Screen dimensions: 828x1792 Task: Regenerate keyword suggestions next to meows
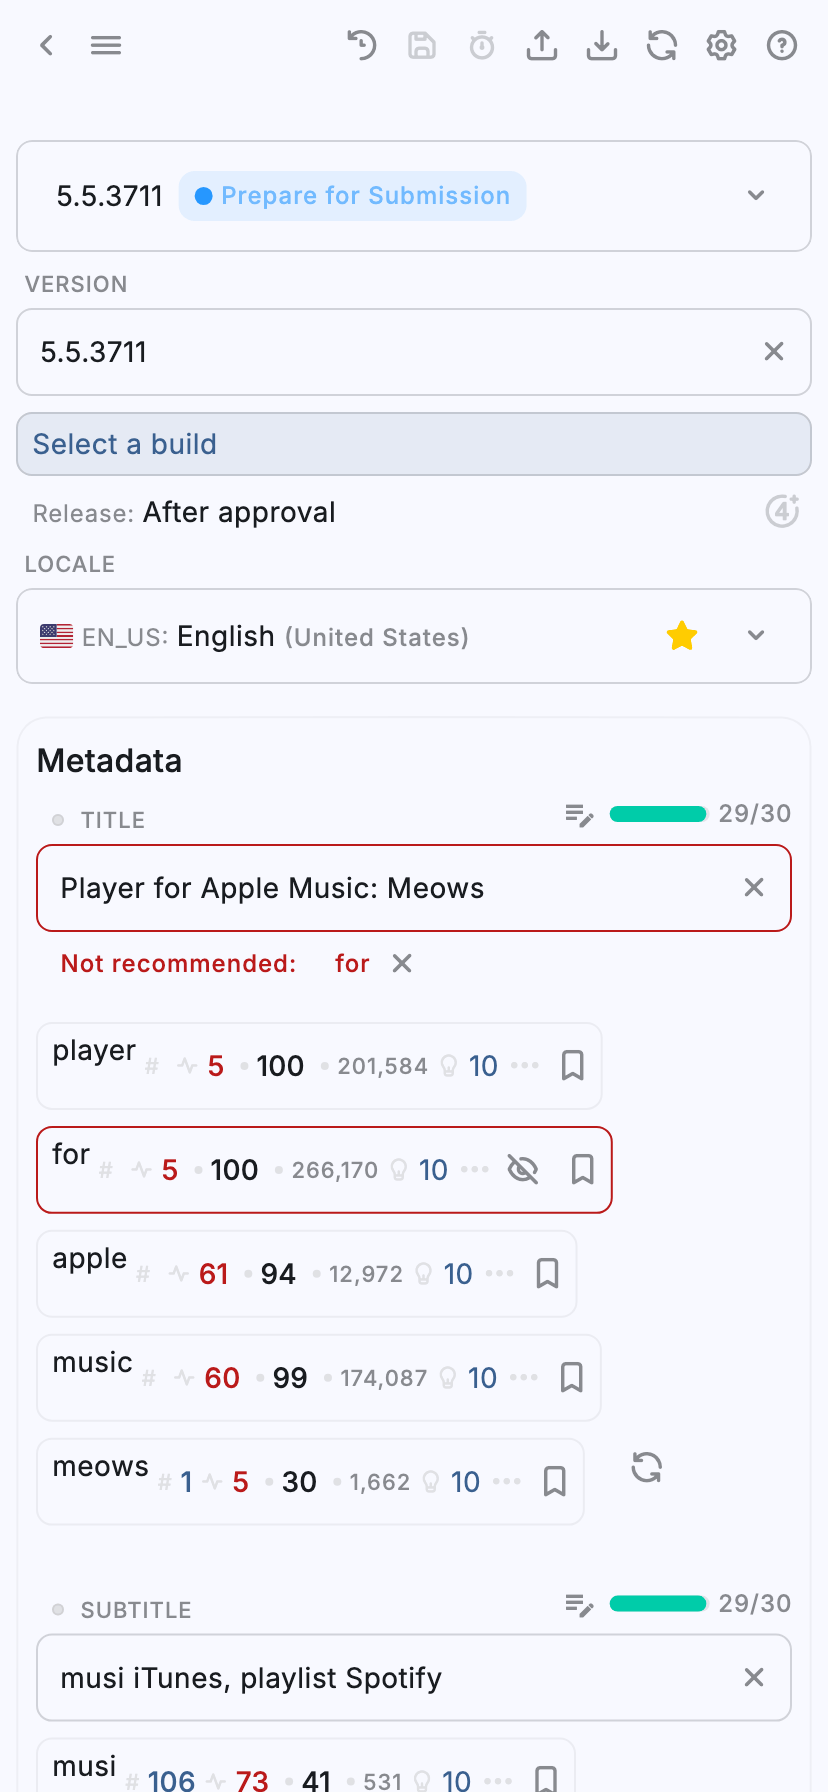coord(646,1467)
